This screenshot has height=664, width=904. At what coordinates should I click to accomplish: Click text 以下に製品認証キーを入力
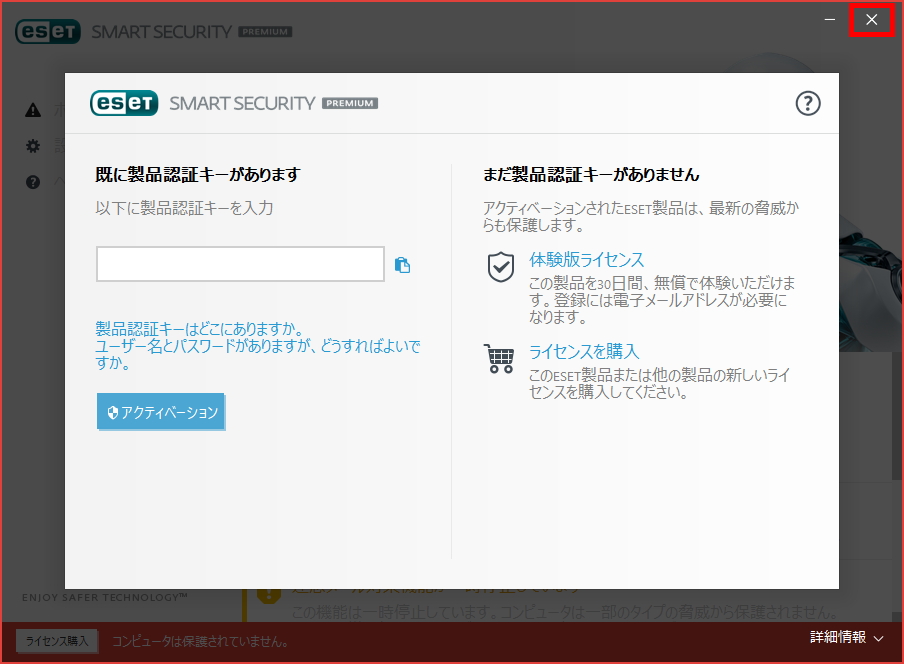[184, 208]
